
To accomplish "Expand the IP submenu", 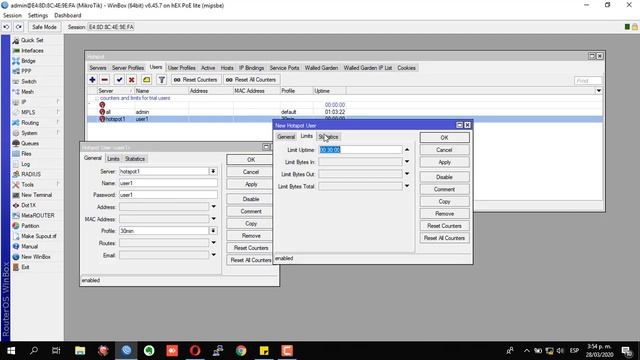I will 24,102.
